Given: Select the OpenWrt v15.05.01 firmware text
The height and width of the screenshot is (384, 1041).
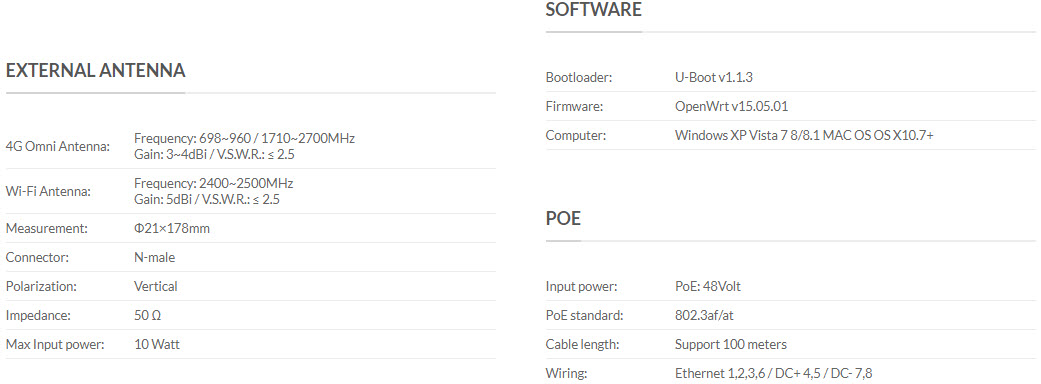Looking at the screenshot, I should pos(732,106).
